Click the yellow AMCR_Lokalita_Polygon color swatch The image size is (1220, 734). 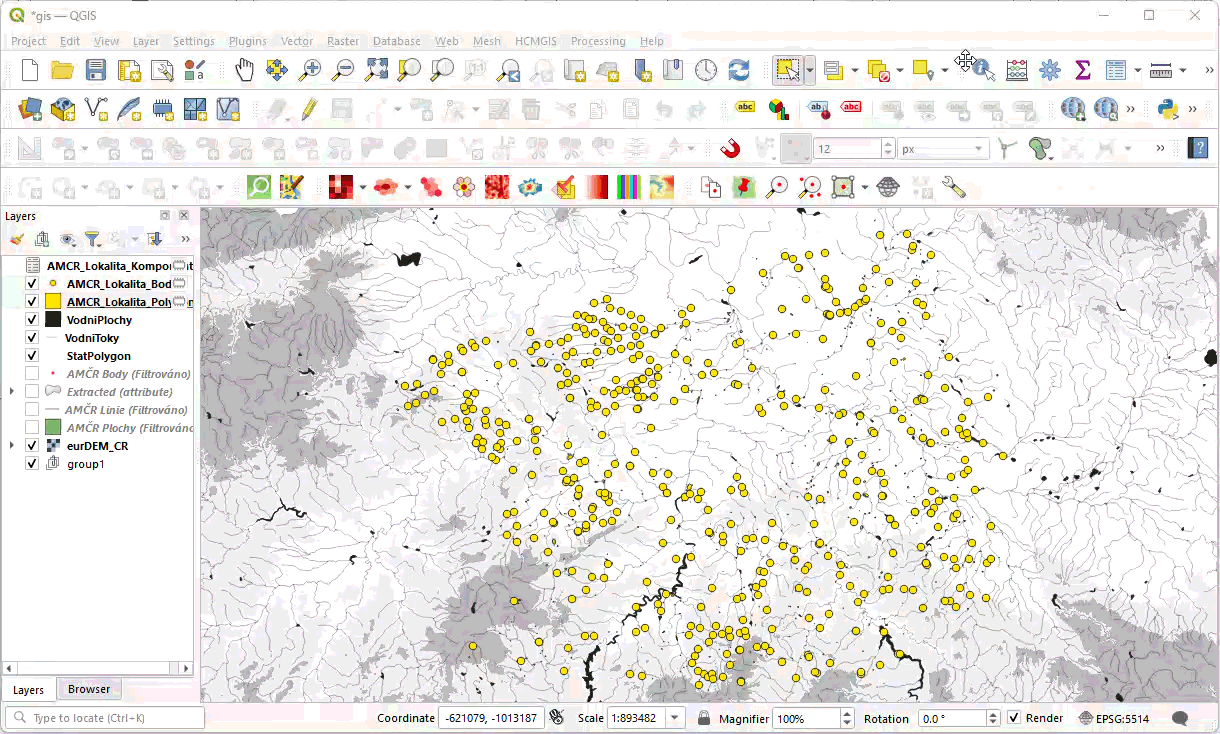tap(53, 302)
